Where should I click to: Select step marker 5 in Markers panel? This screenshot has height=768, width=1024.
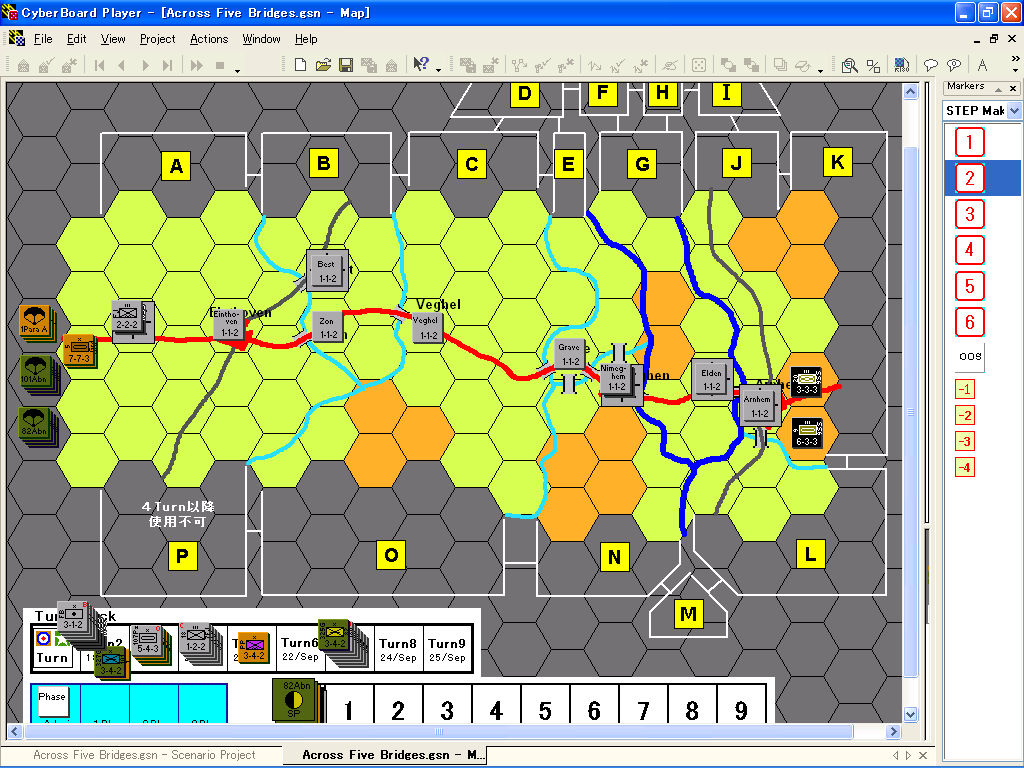pyautogui.click(x=969, y=285)
